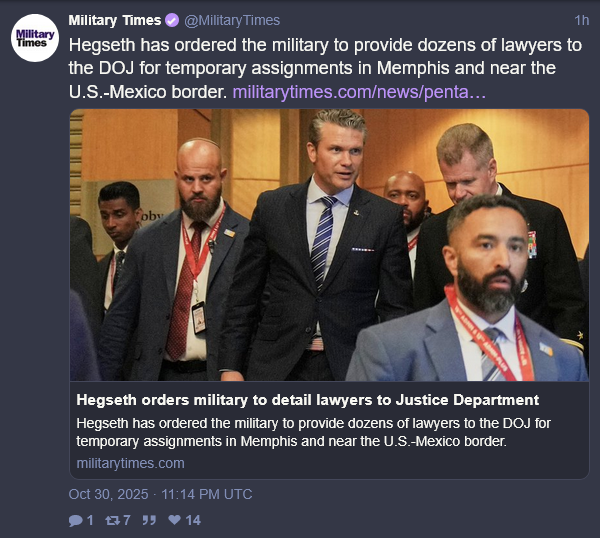Image resolution: width=600 pixels, height=538 pixels.
Task: Click the quote marks icon
Action: (149, 520)
